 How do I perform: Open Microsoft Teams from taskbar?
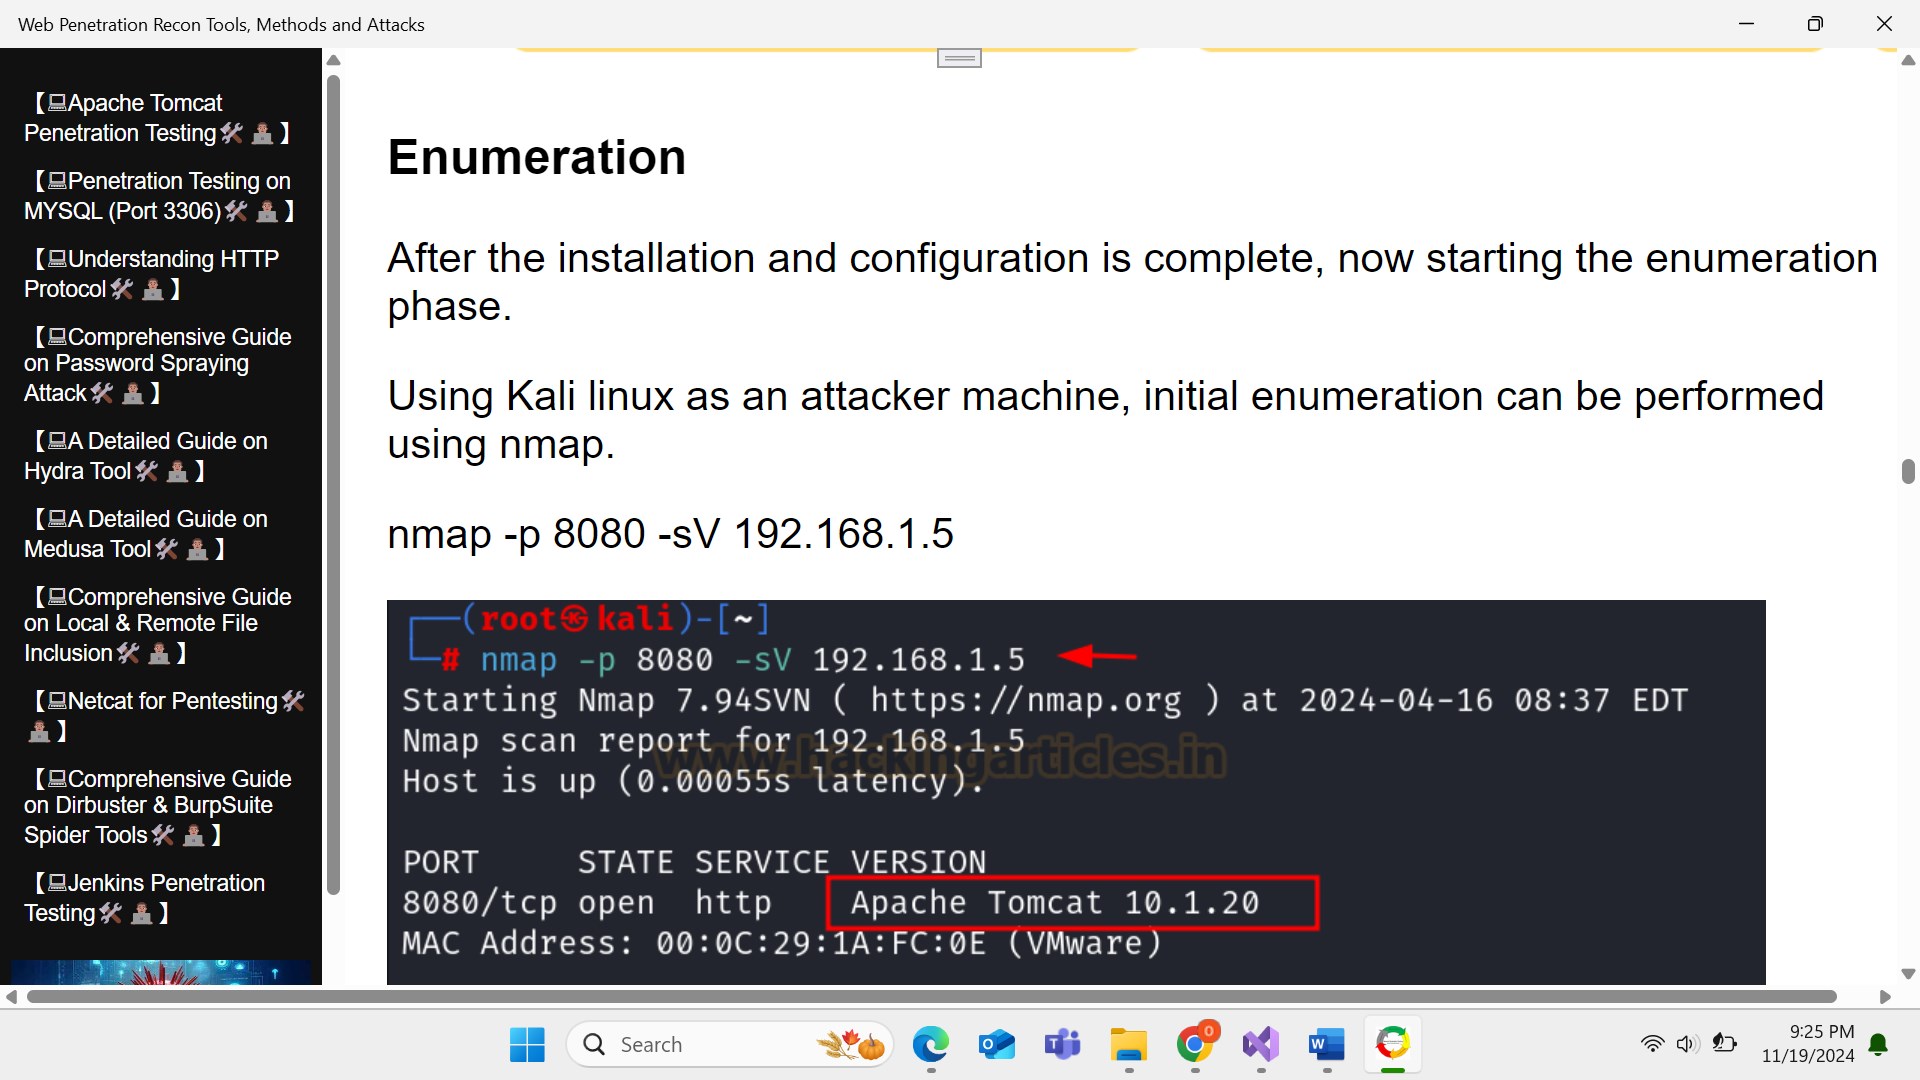(1062, 1045)
